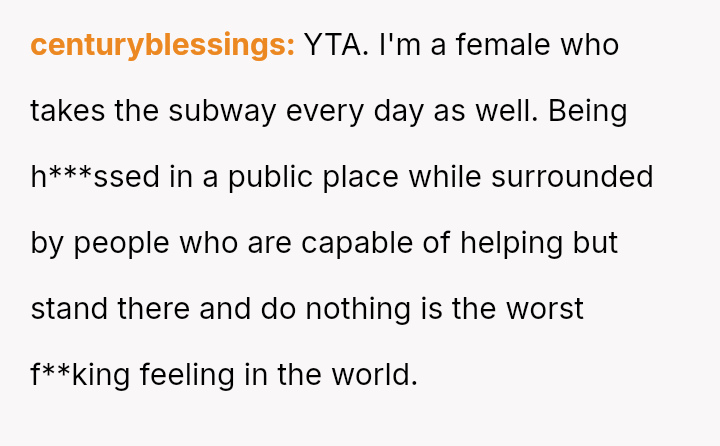Click the word "surrounded"
Image resolution: width=720 pixels, height=446 pixels.
pos(572,177)
